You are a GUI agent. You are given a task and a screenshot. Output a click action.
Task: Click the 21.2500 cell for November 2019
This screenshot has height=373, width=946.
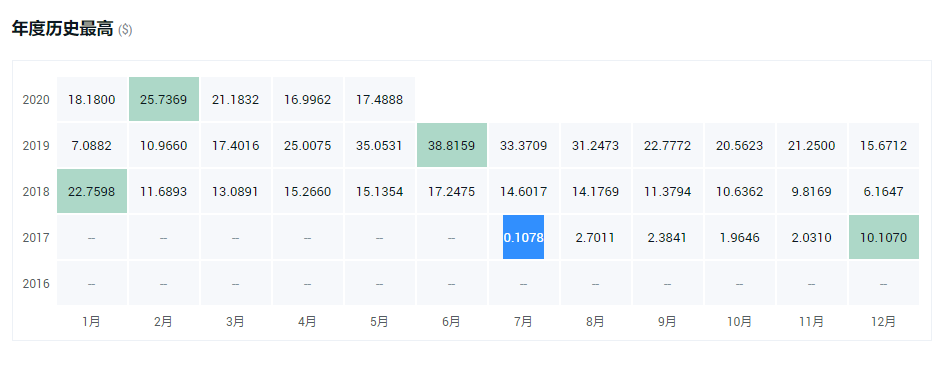811,145
